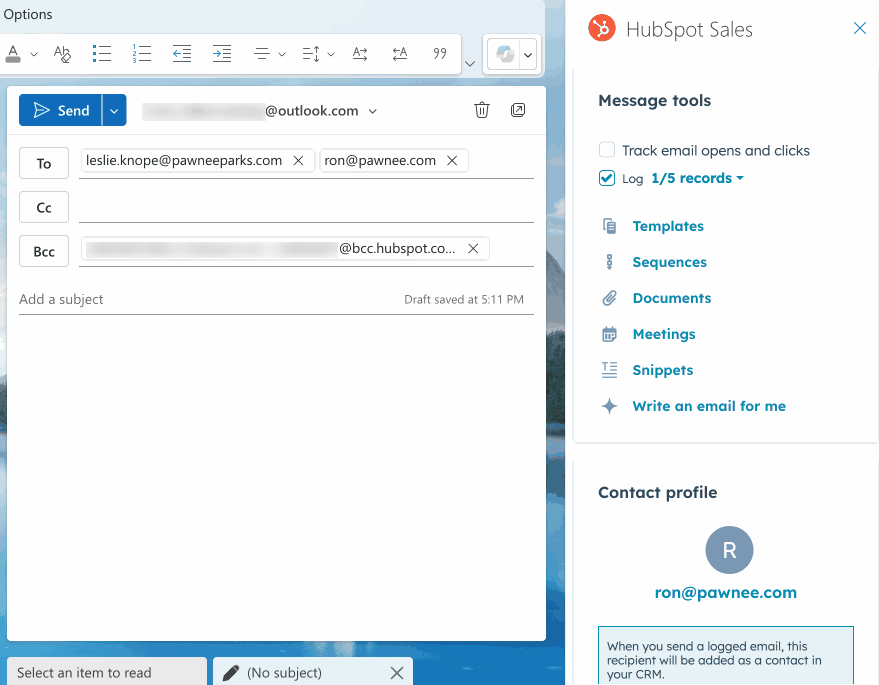Switch to Select an item to read tab
The height and width of the screenshot is (685, 879).
[107, 672]
